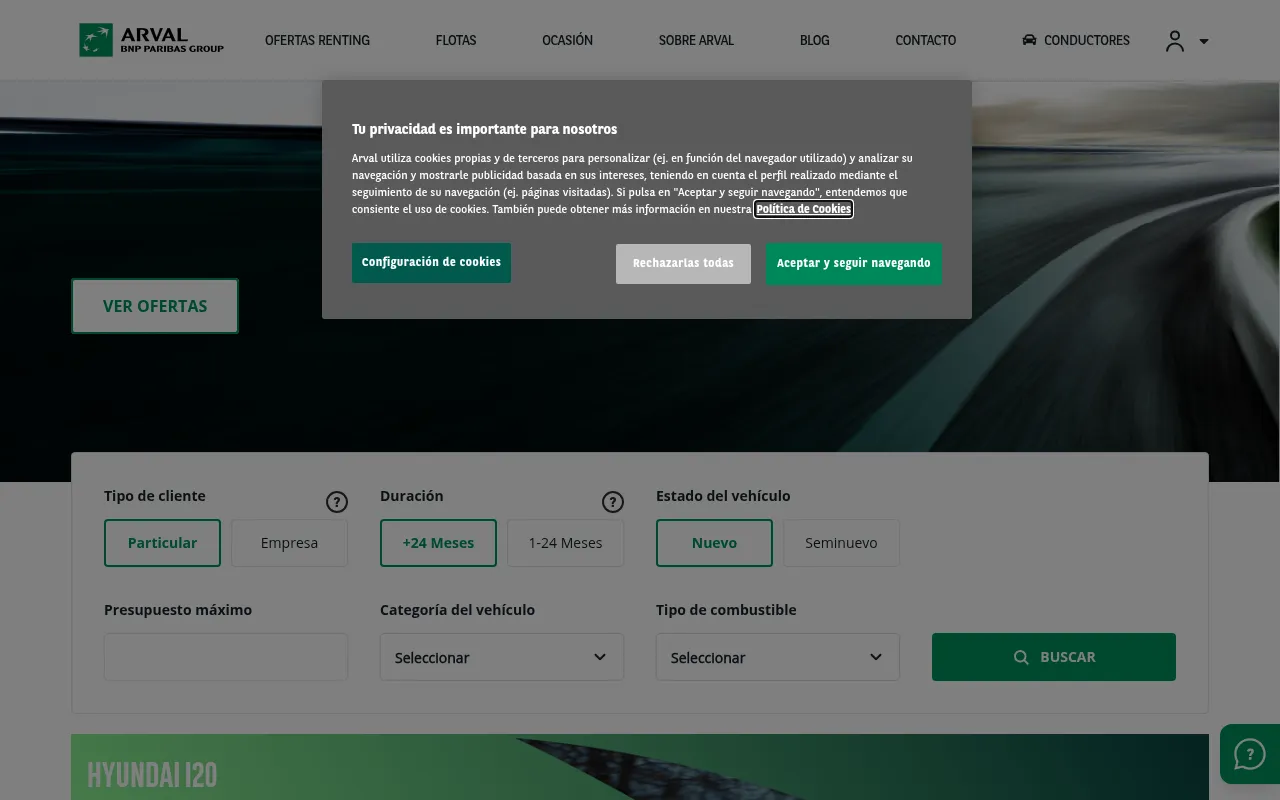Click the help icon beside Duración
This screenshot has height=800, width=1280.
[x=613, y=502]
